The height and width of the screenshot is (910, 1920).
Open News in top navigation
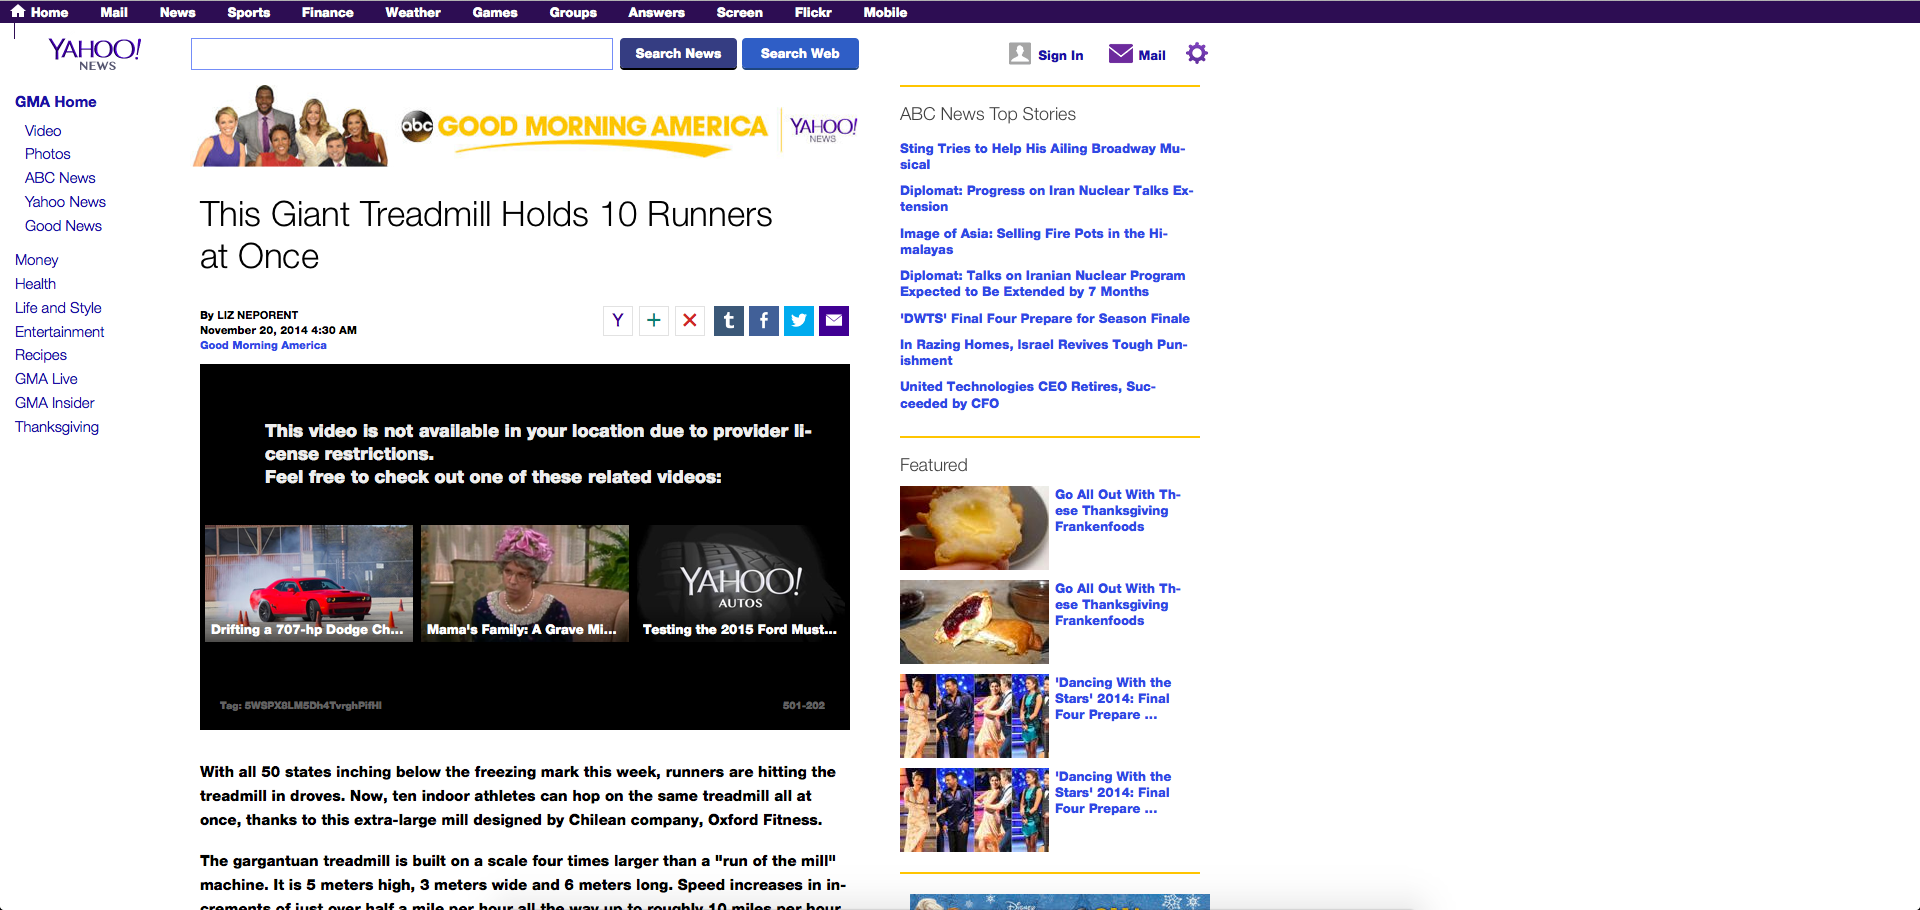click(177, 12)
